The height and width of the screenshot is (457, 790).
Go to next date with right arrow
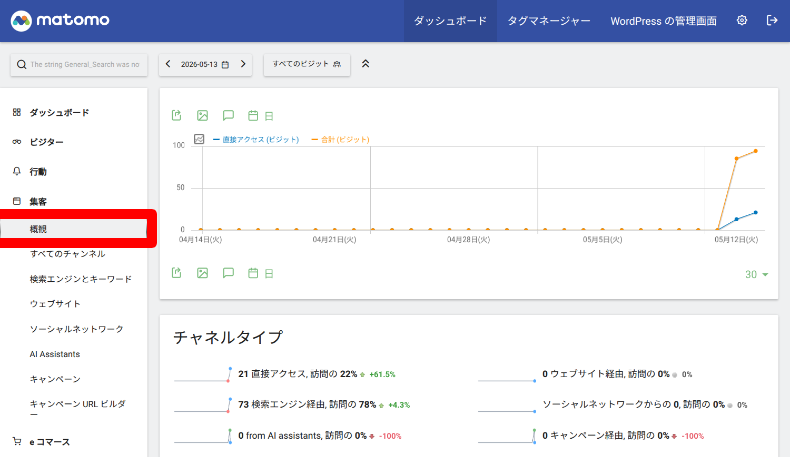[x=243, y=64]
